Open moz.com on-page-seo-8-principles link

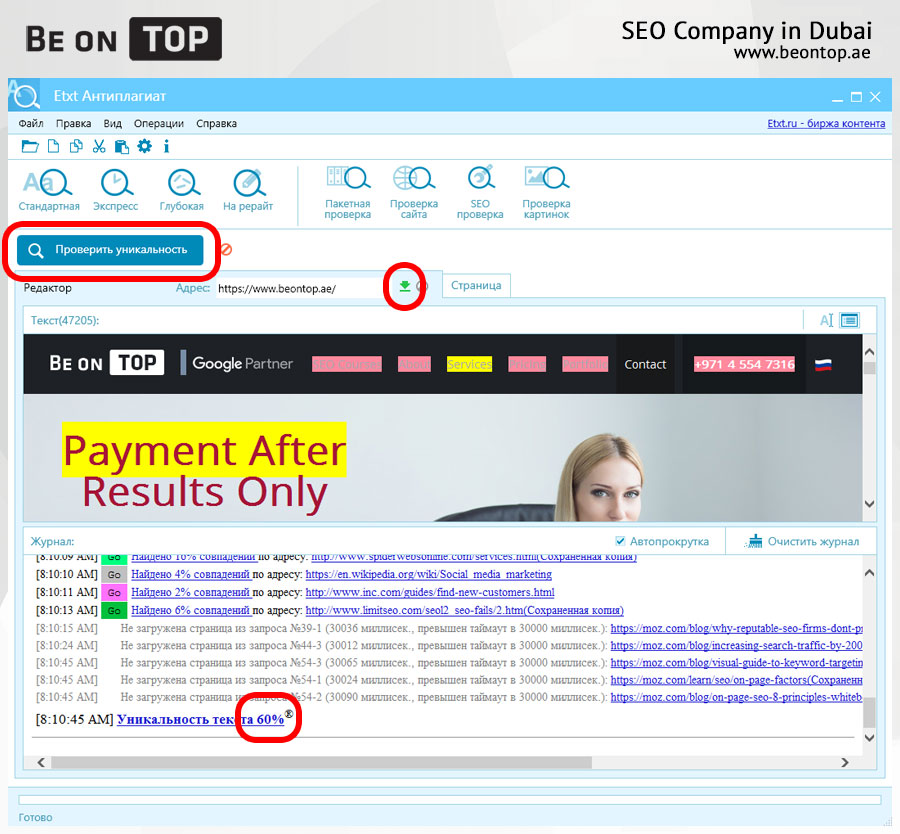click(x=736, y=697)
